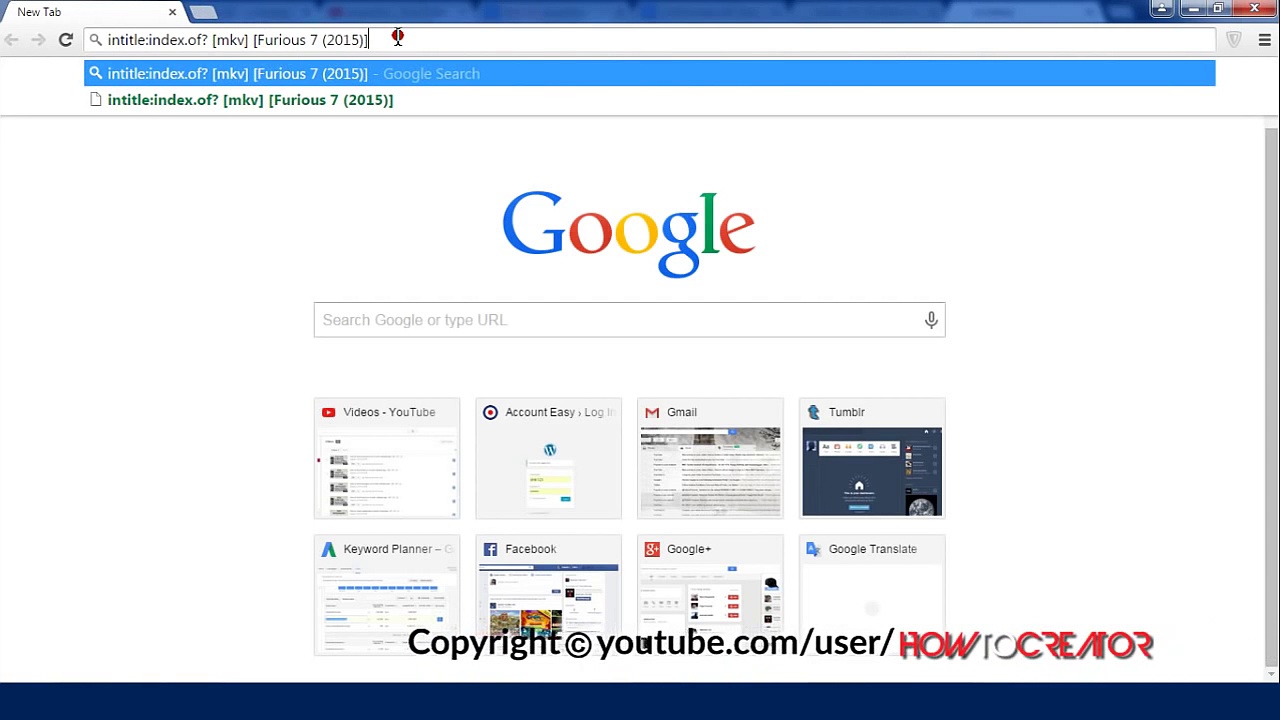Click the Facebook favicon on its tile

(490, 549)
